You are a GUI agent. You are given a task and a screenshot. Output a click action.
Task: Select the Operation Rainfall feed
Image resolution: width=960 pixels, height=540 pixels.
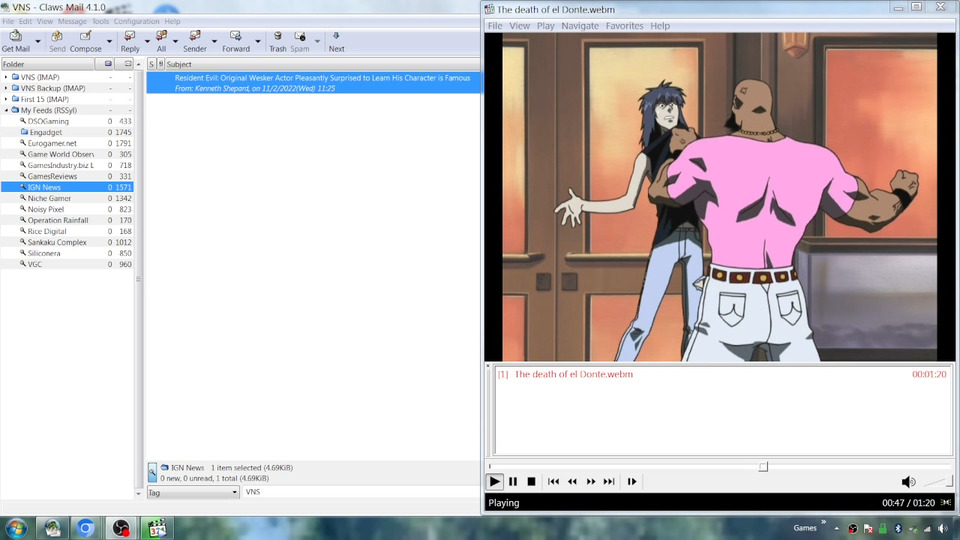(58, 220)
